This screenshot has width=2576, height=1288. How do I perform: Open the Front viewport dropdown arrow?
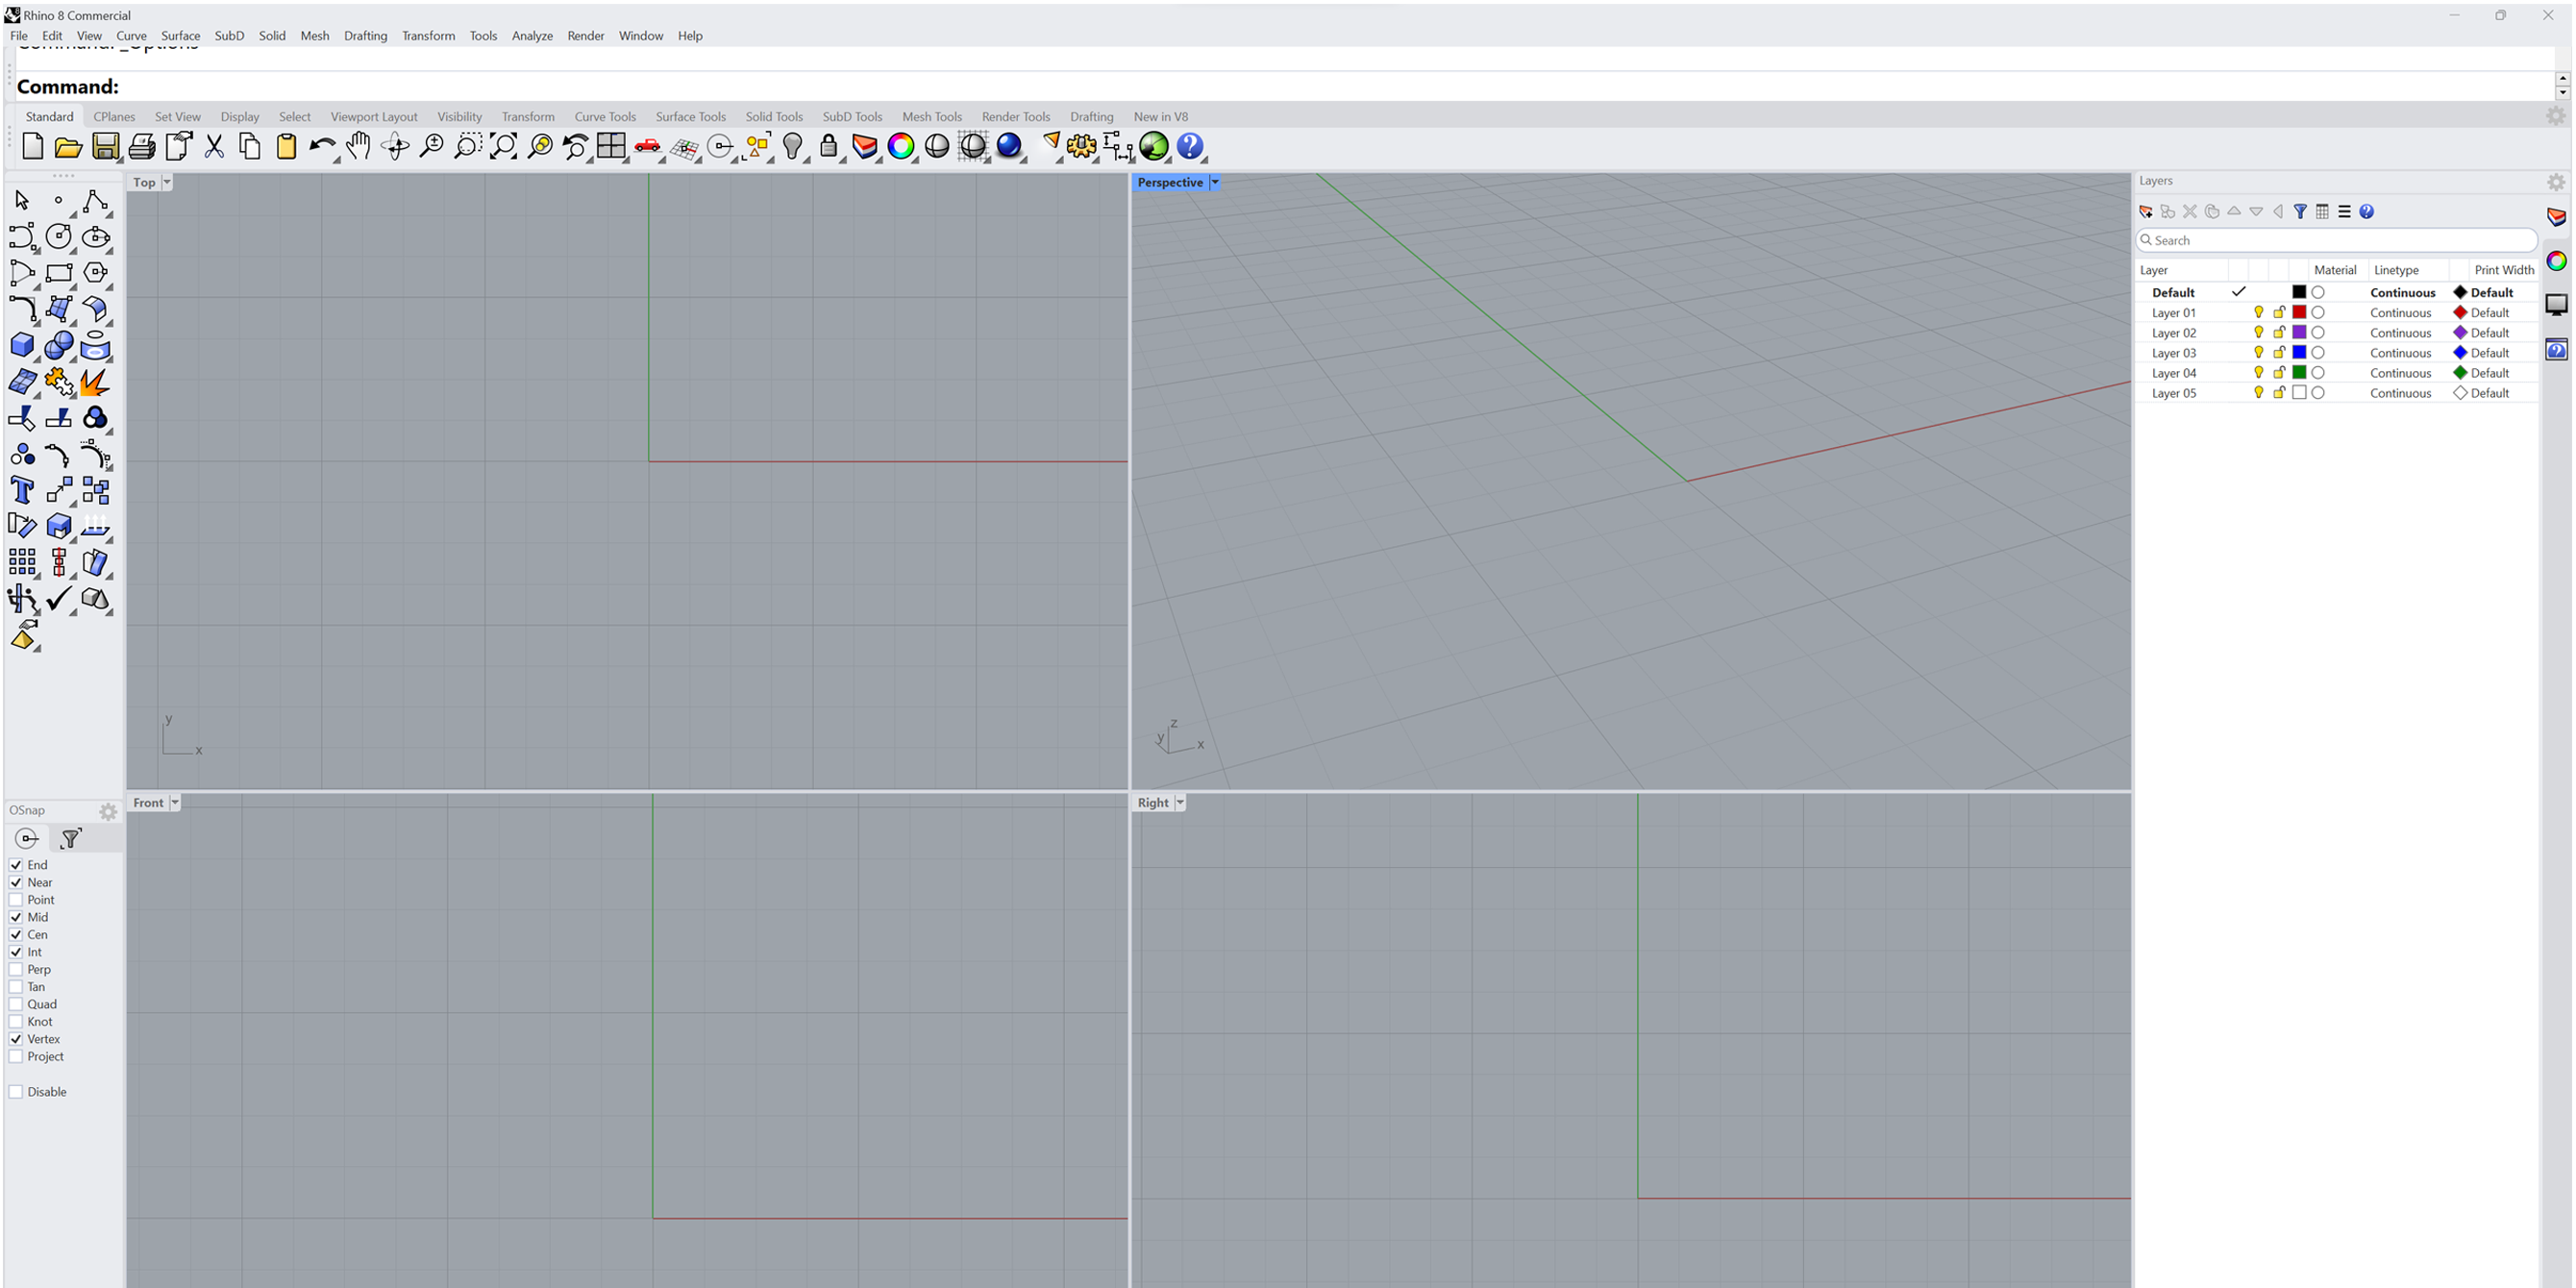175,803
